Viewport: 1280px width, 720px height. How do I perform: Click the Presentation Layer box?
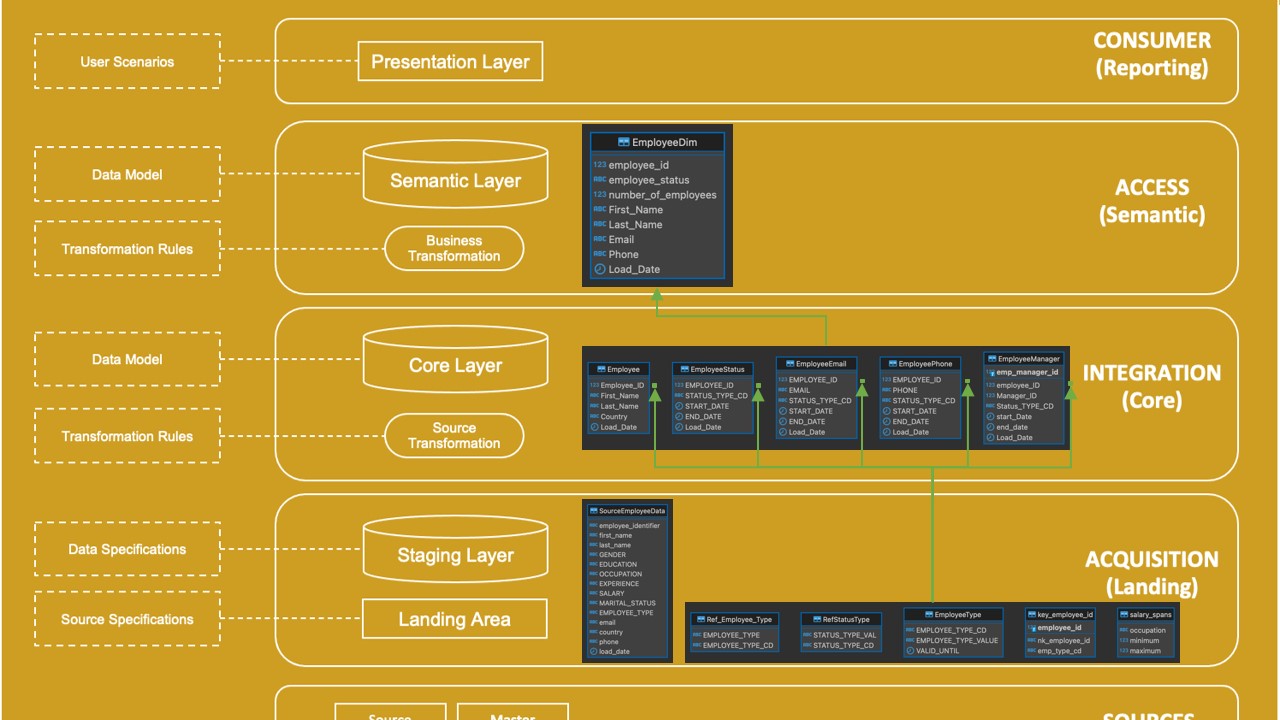(x=450, y=61)
